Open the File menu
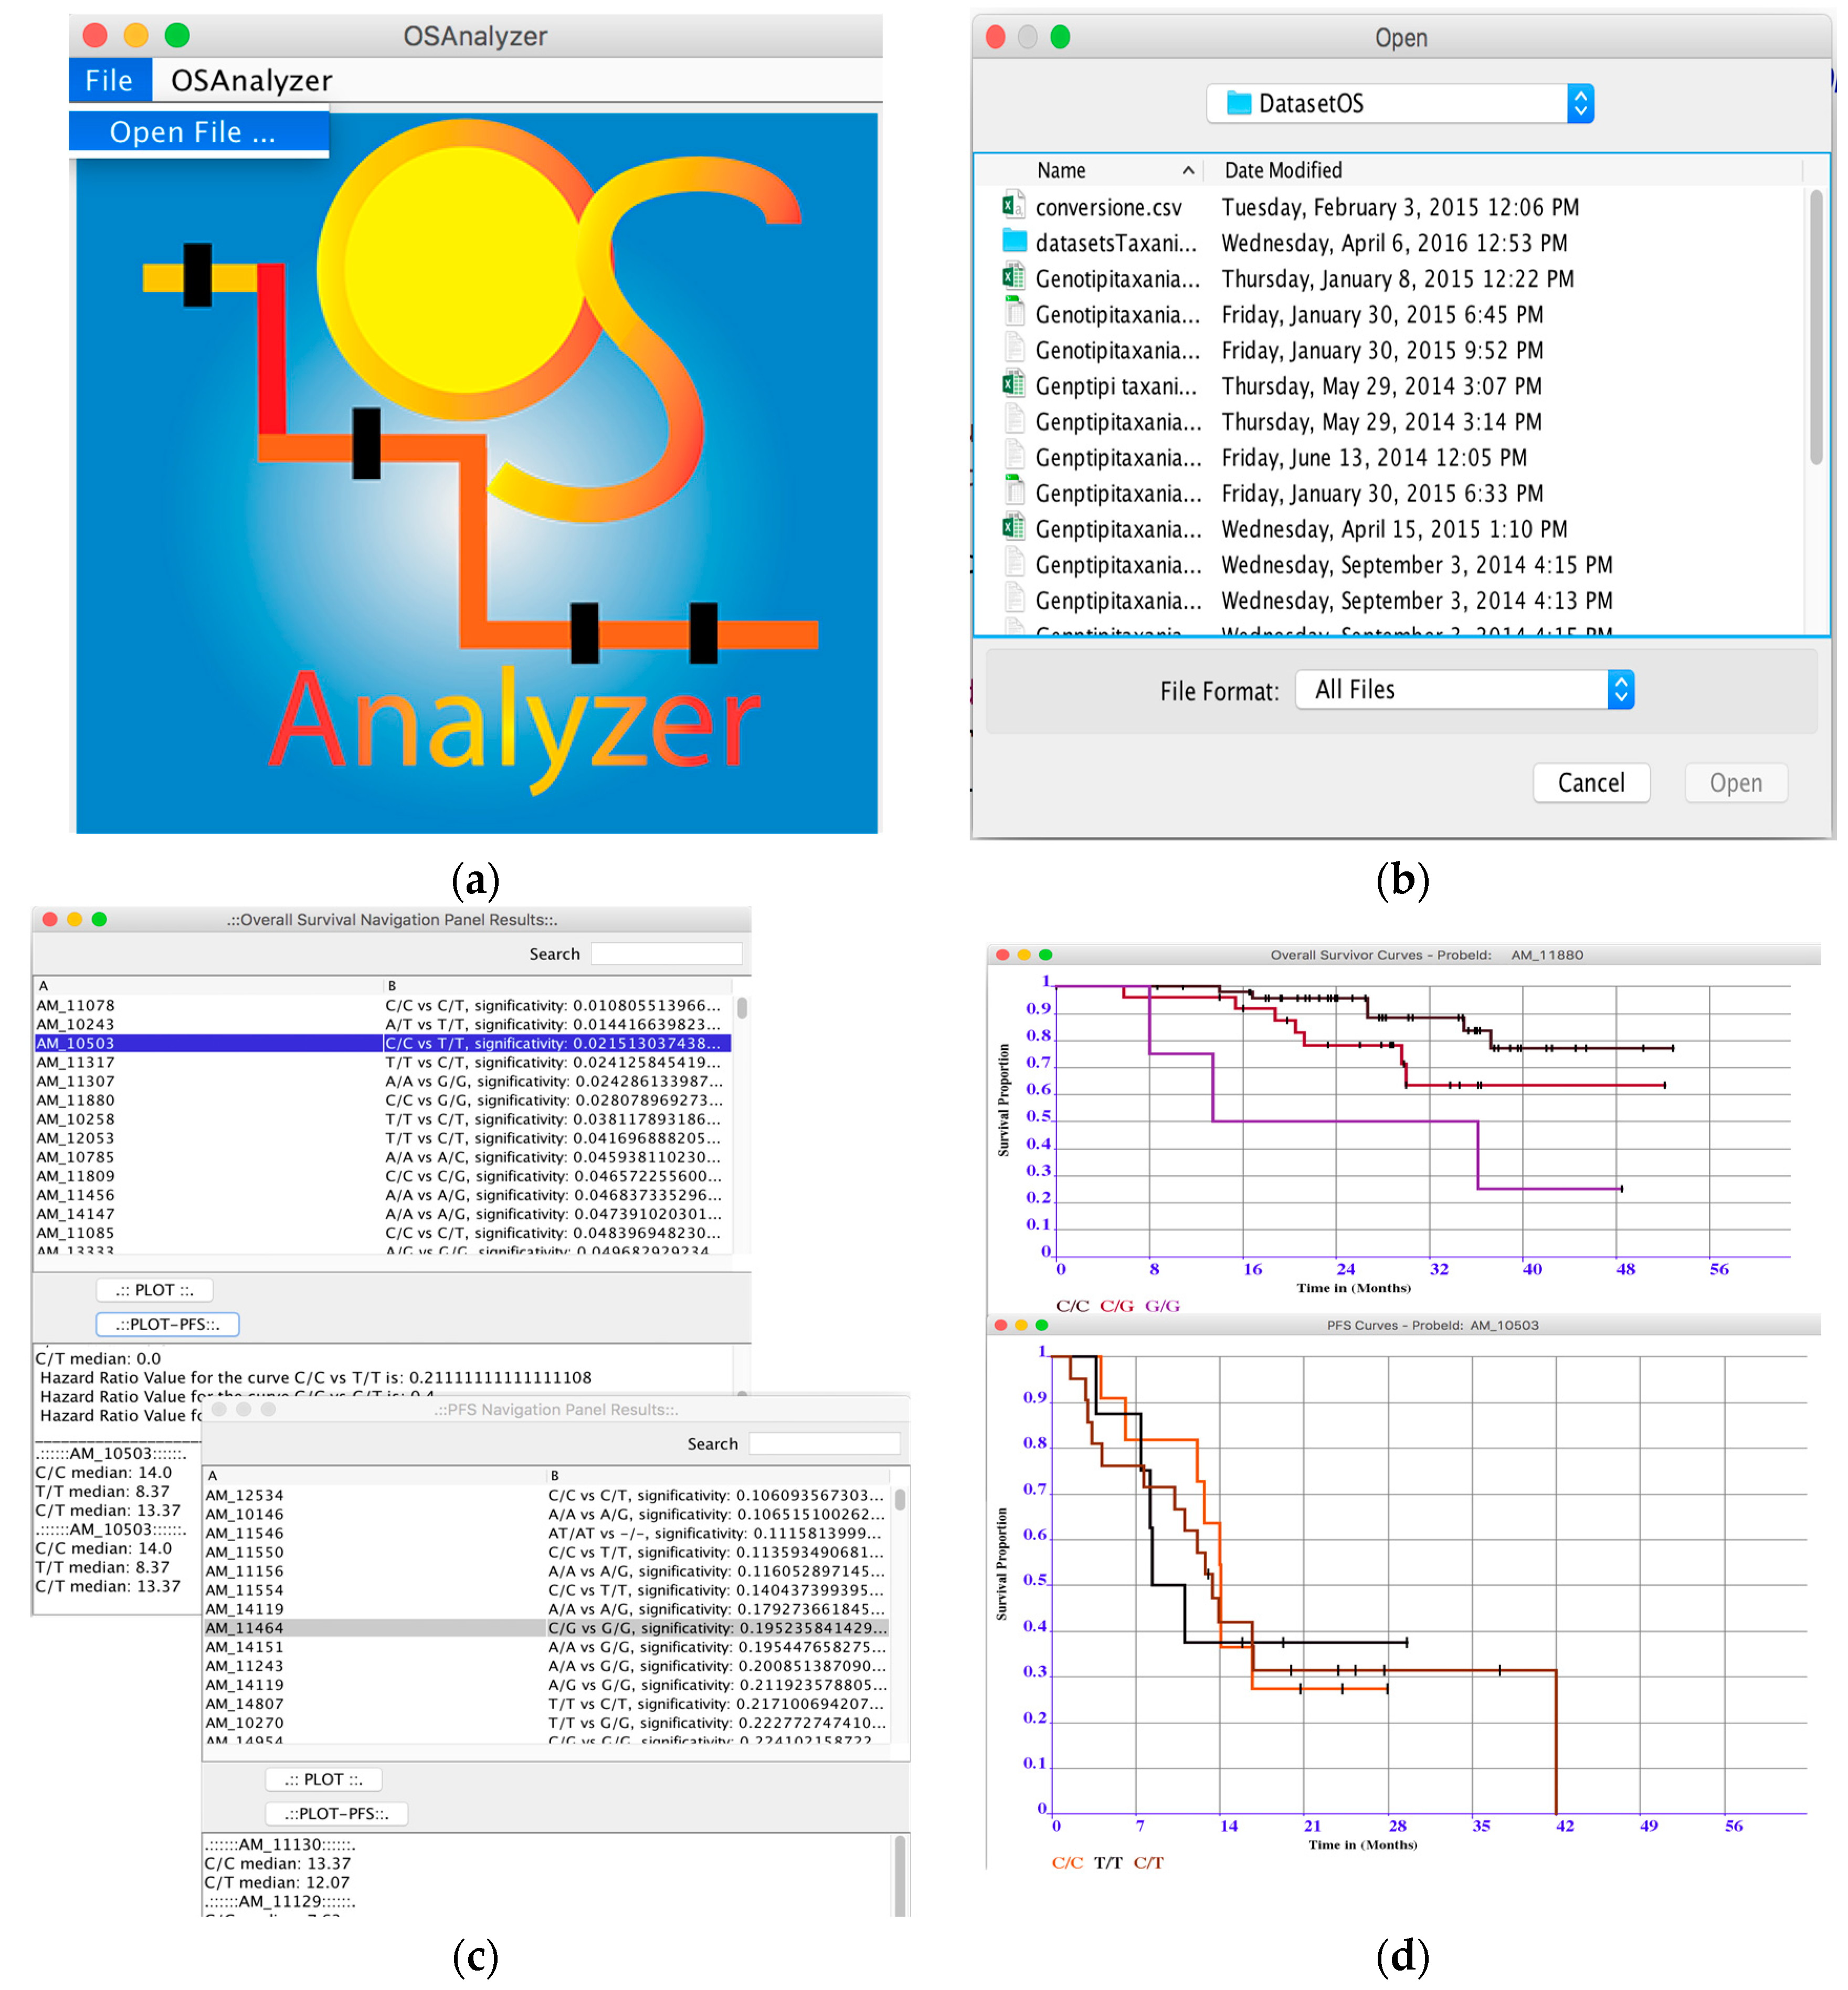1848x1990 pixels. pyautogui.click(x=109, y=80)
